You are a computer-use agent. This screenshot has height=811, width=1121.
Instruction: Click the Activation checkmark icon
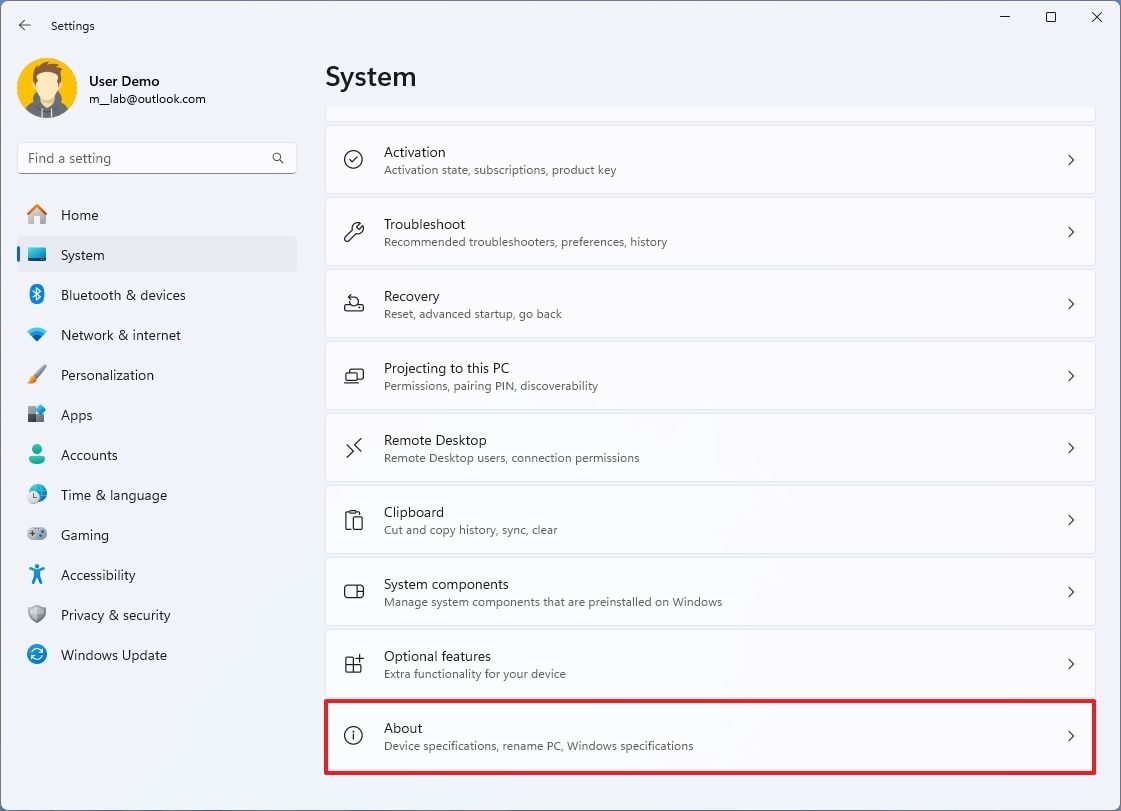353,159
